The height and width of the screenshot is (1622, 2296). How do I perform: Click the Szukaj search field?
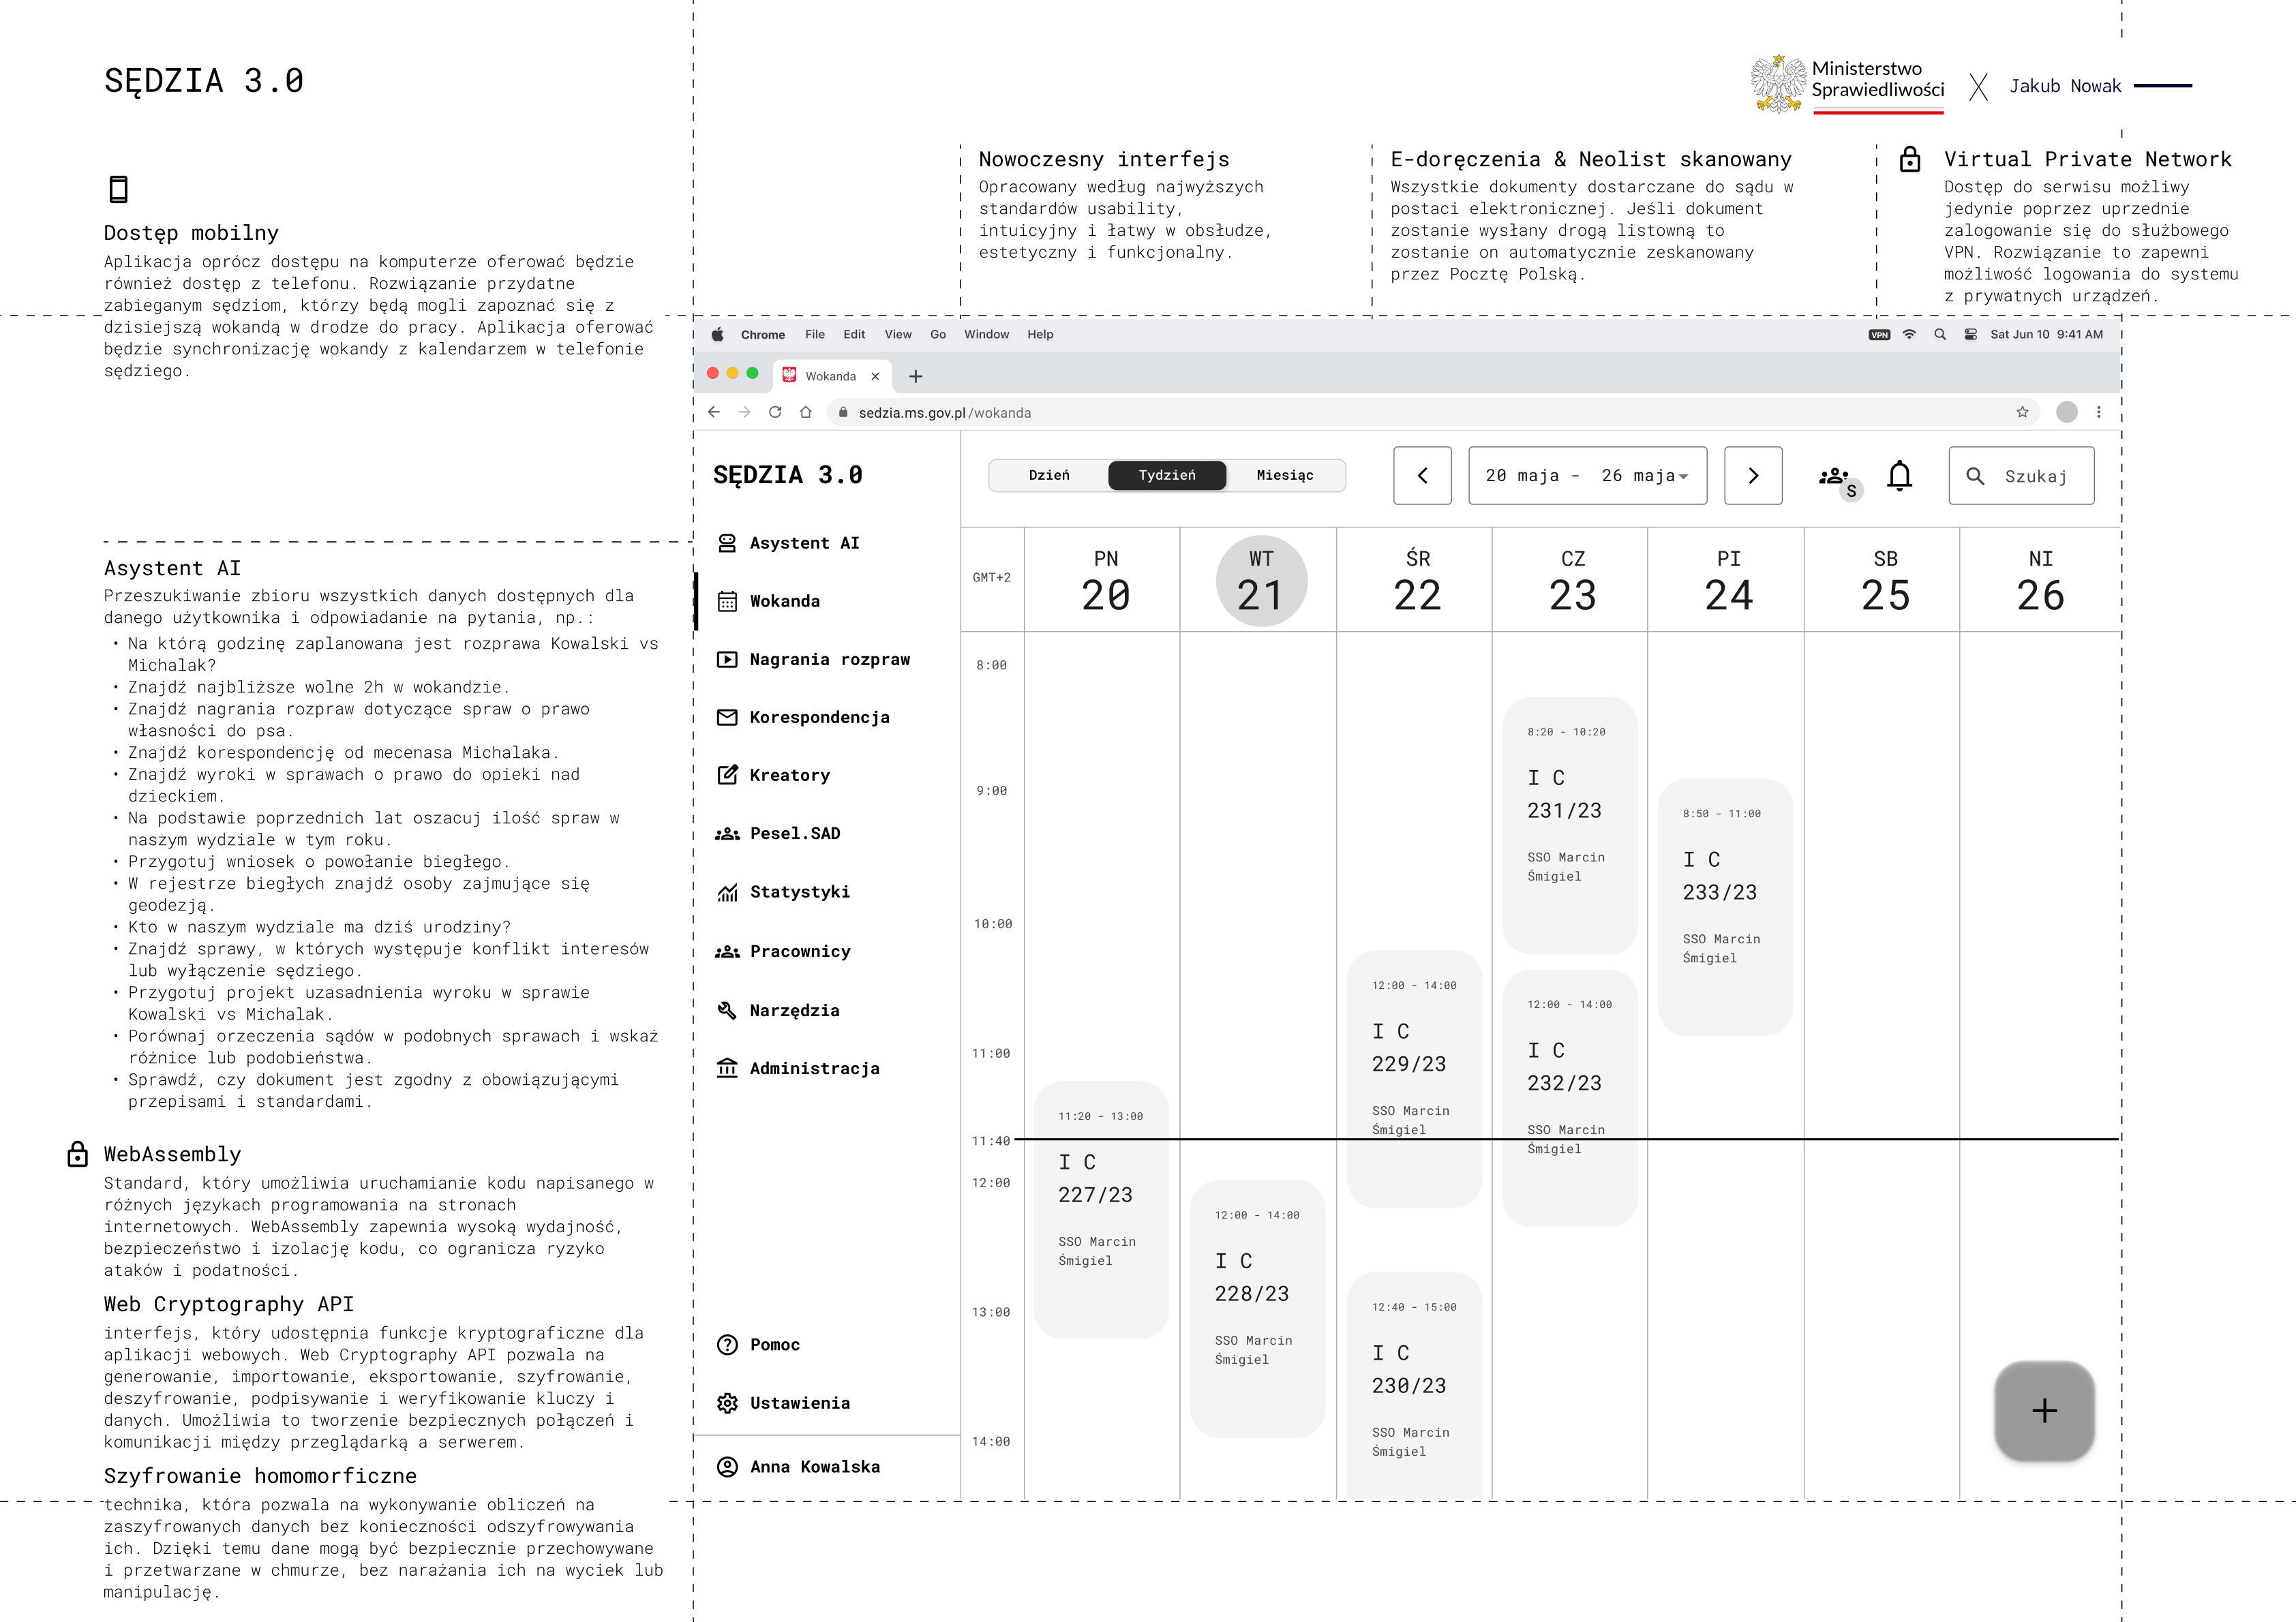(x=2021, y=476)
